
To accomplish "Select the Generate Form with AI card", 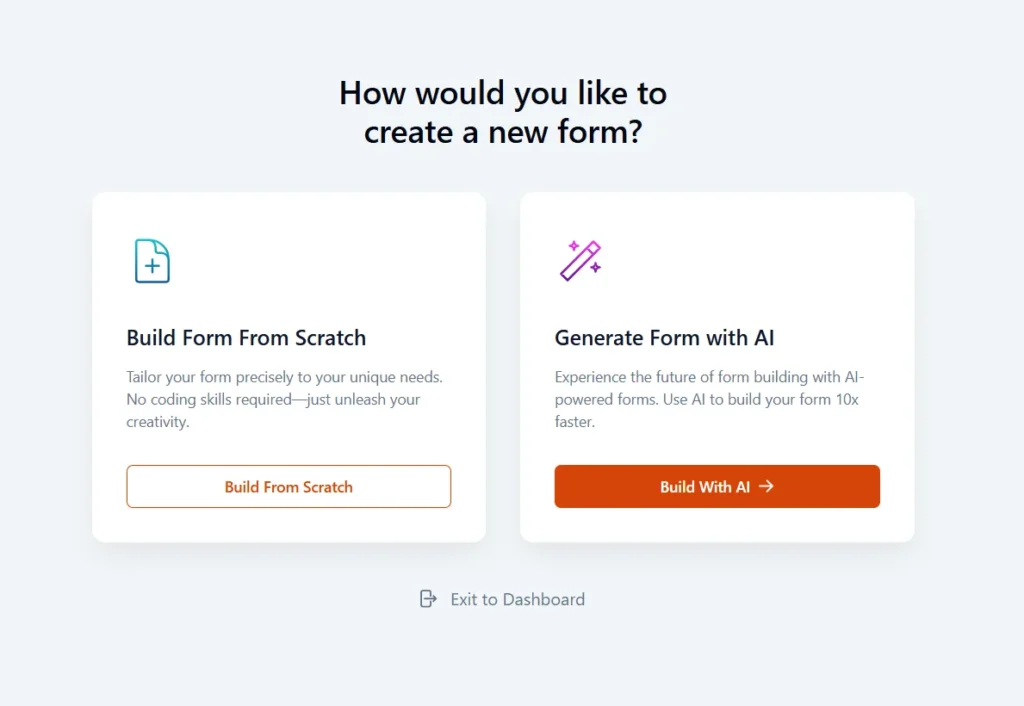I will pyautogui.click(x=717, y=365).
